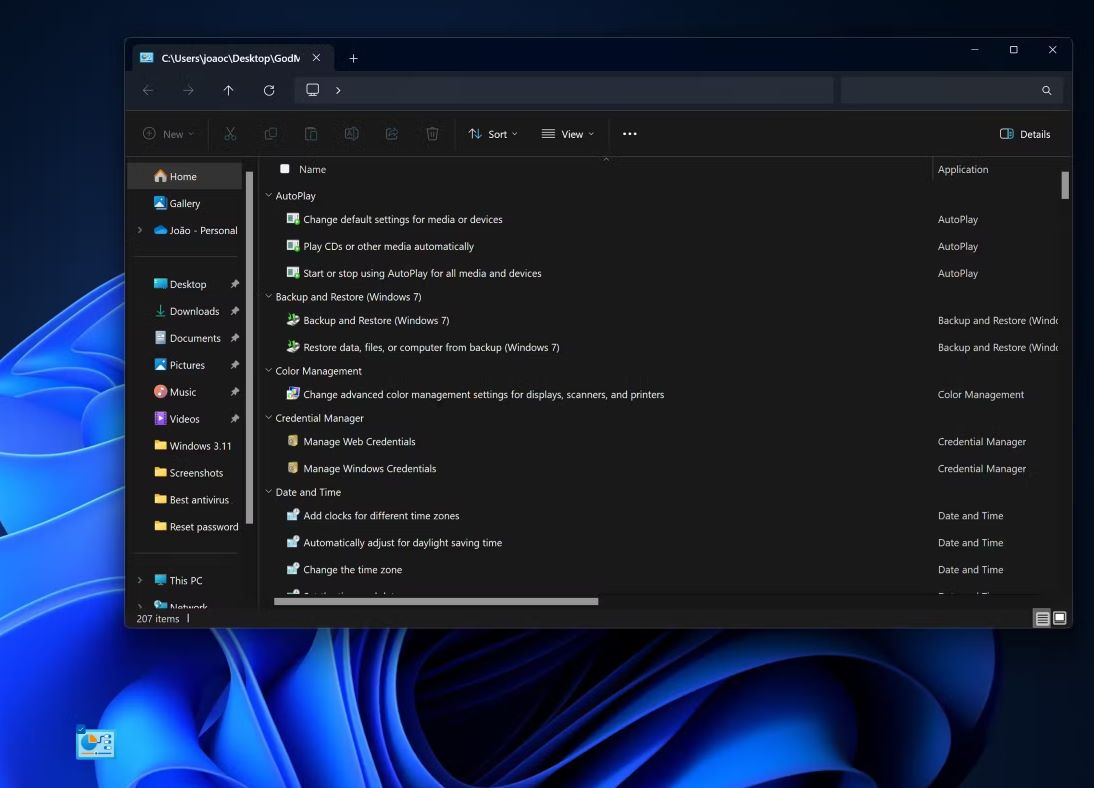This screenshot has height=788, width=1094.
Task: Collapse the Credential Manager group
Action: [x=268, y=418]
